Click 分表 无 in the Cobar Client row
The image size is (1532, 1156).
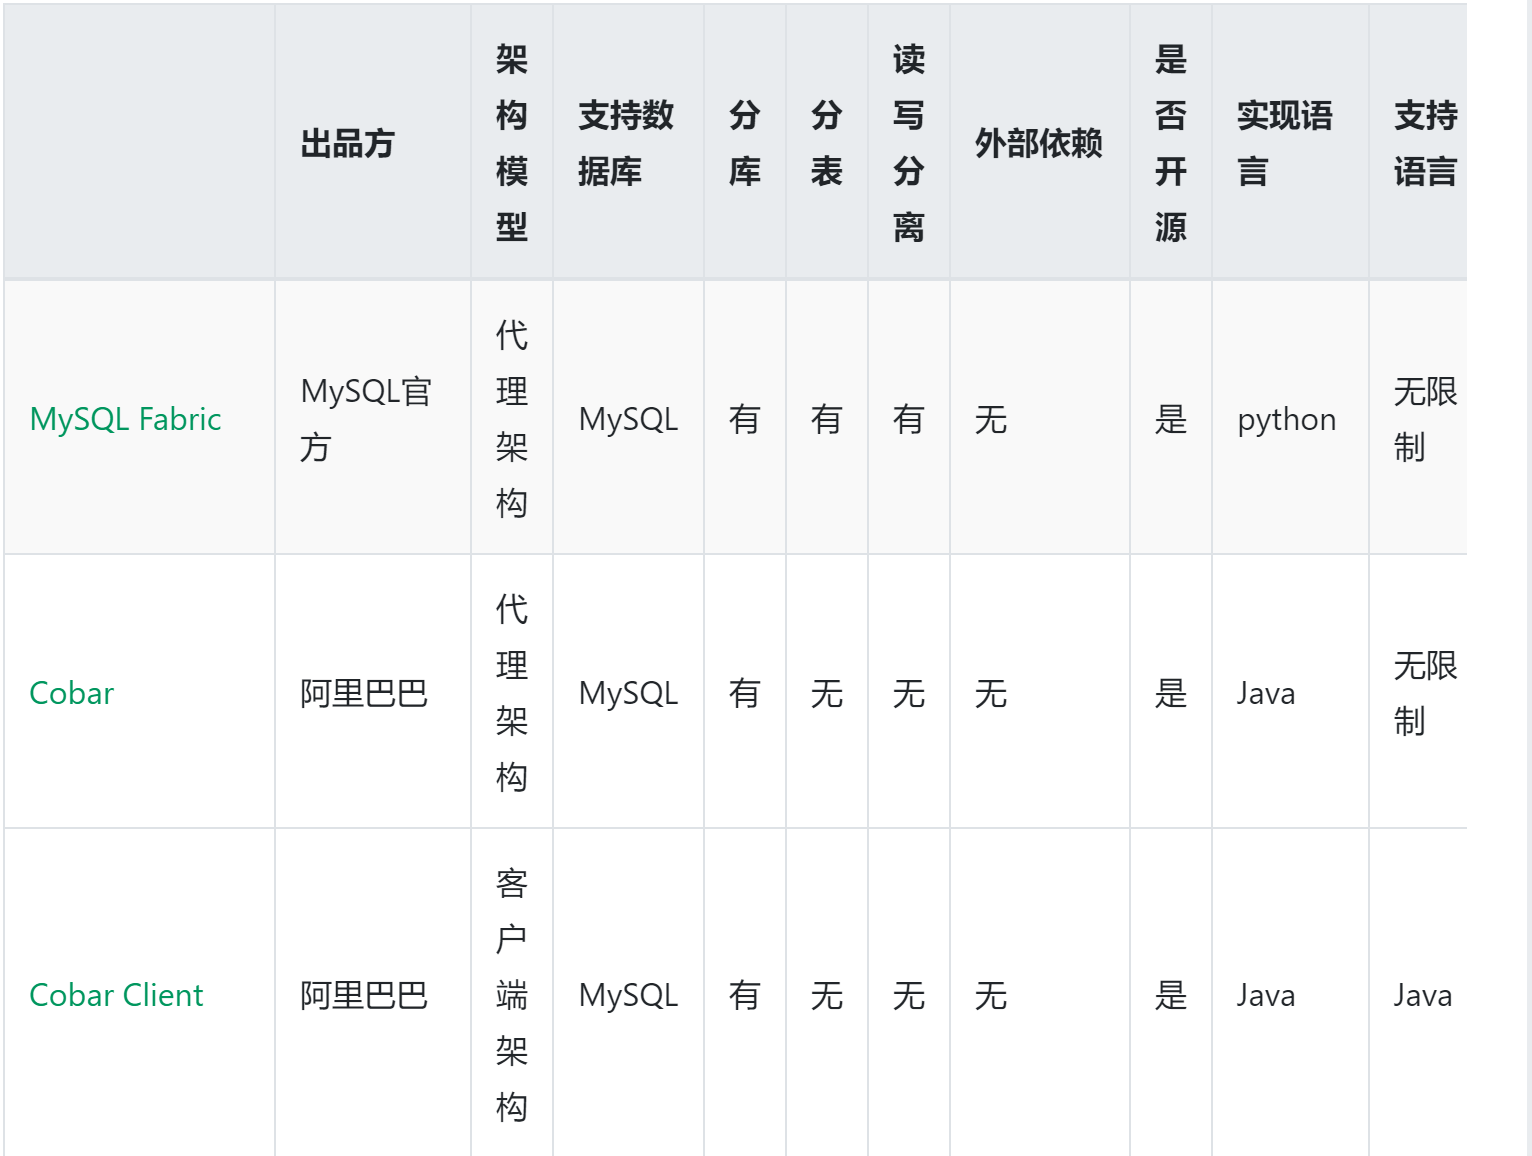tap(827, 995)
